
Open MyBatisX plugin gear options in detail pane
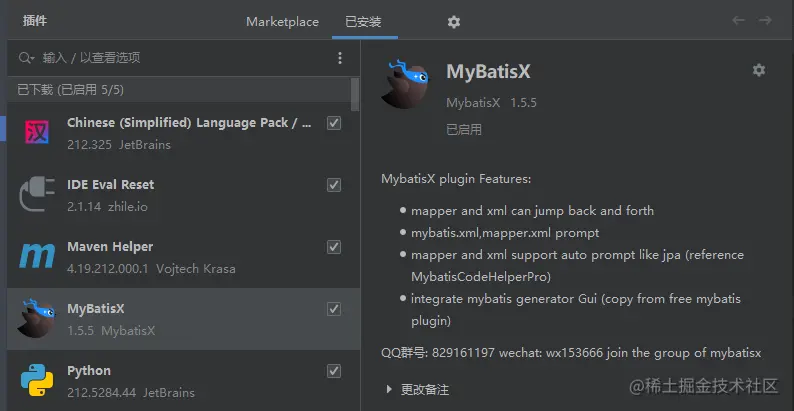759,70
